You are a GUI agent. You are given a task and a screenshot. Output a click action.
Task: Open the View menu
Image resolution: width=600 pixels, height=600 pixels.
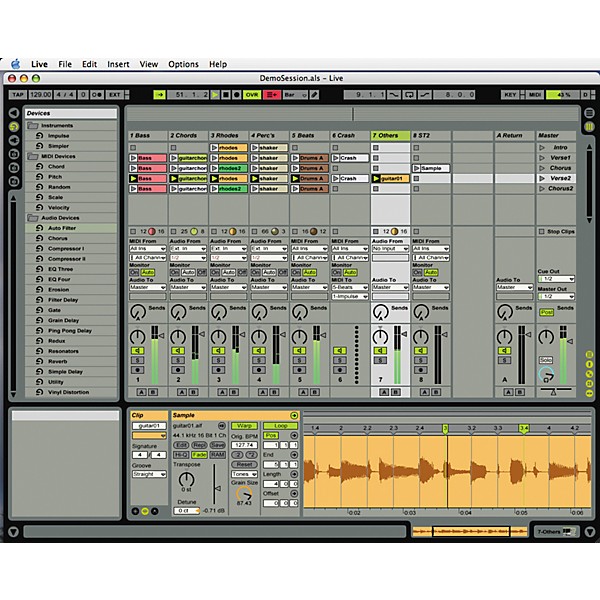click(149, 64)
